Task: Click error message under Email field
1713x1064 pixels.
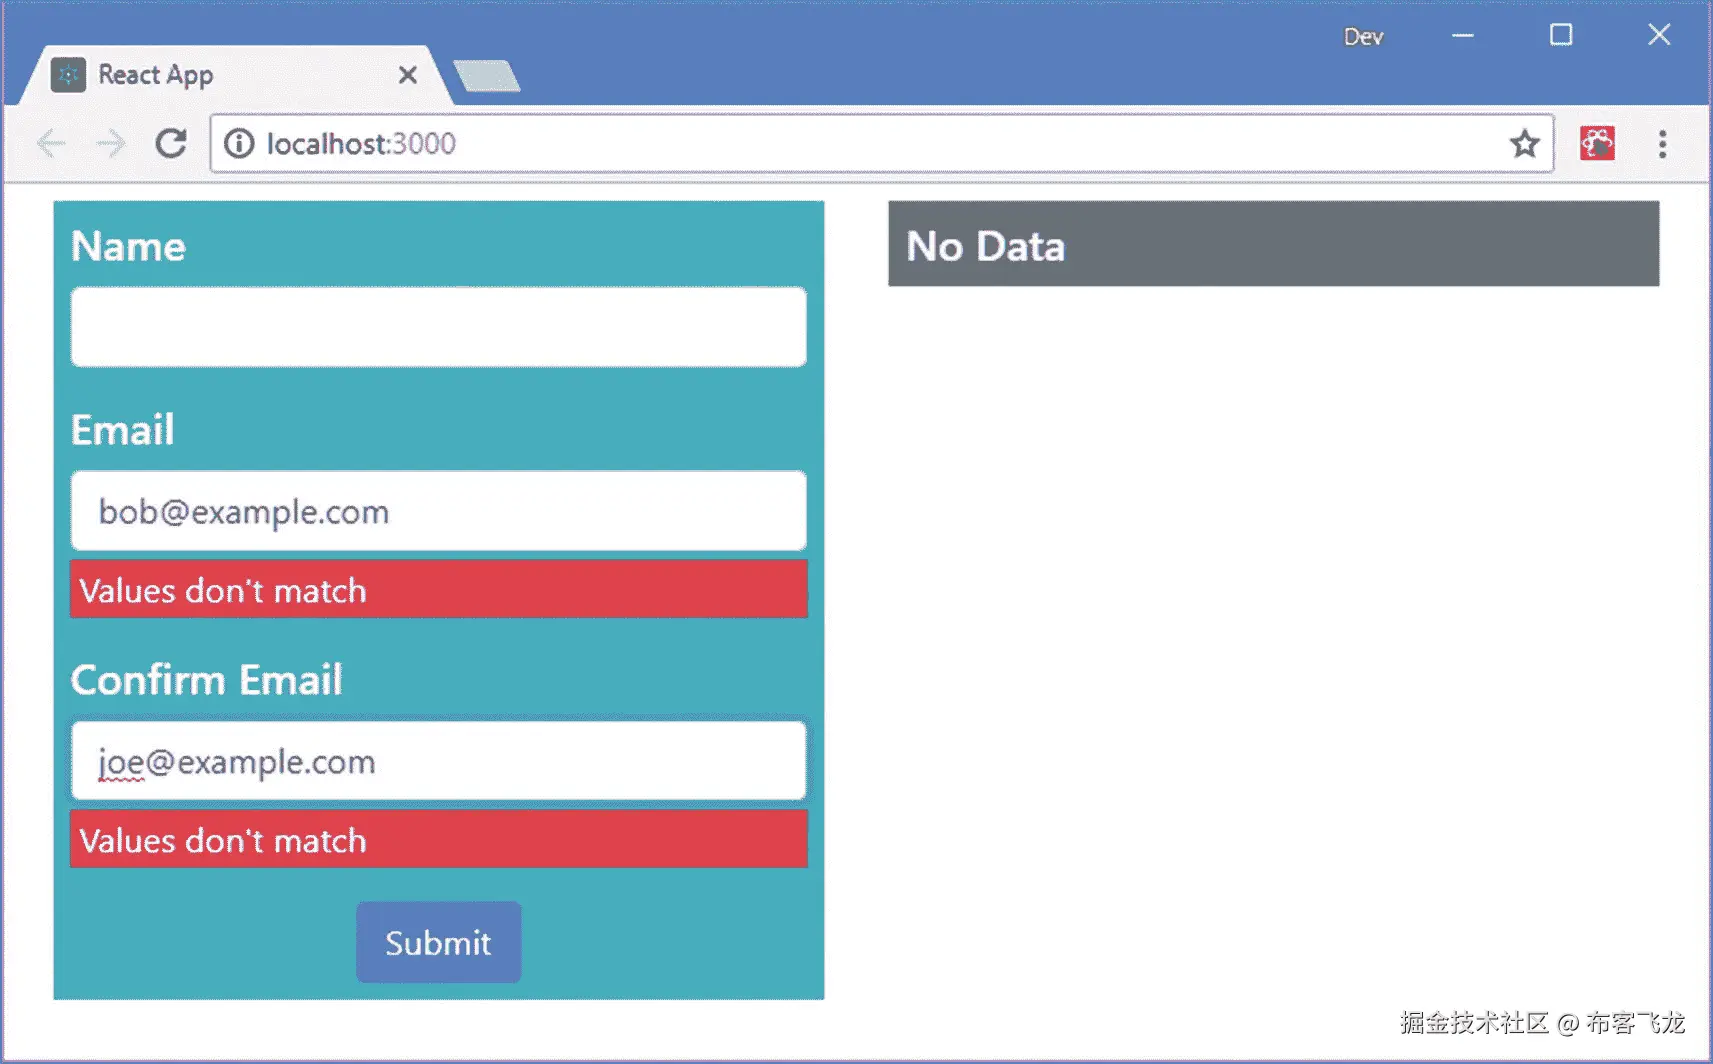Action: click(x=438, y=589)
